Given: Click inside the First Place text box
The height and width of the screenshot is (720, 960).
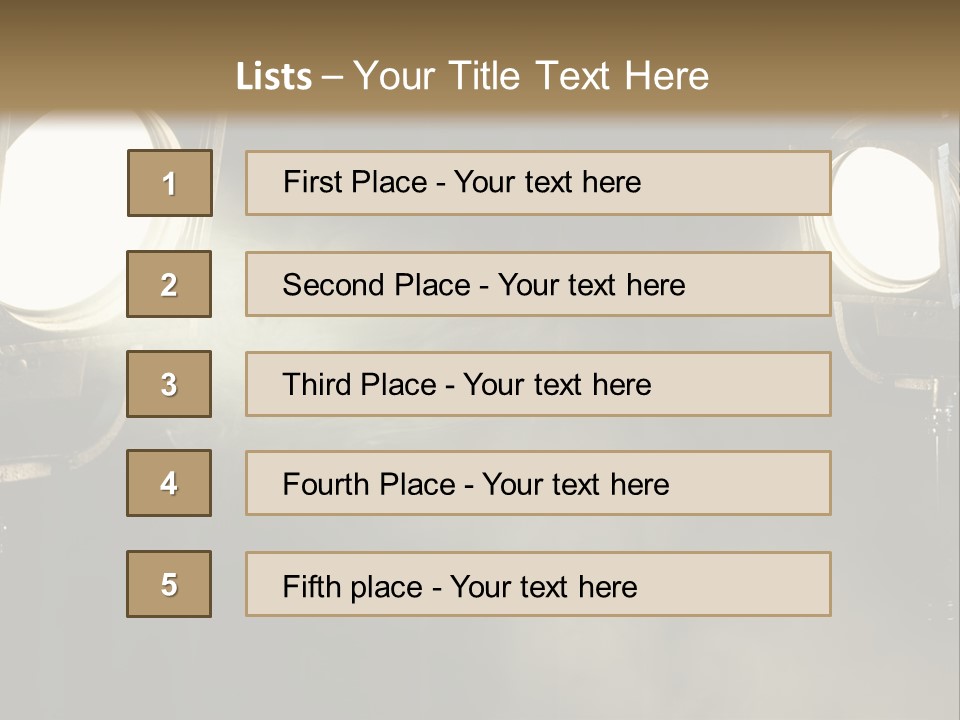Looking at the screenshot, I should [538, 183].
